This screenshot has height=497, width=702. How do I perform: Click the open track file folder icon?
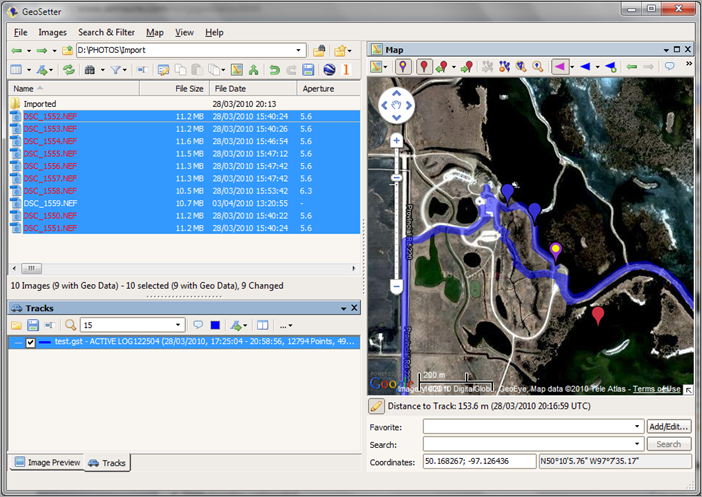point(17,325)
